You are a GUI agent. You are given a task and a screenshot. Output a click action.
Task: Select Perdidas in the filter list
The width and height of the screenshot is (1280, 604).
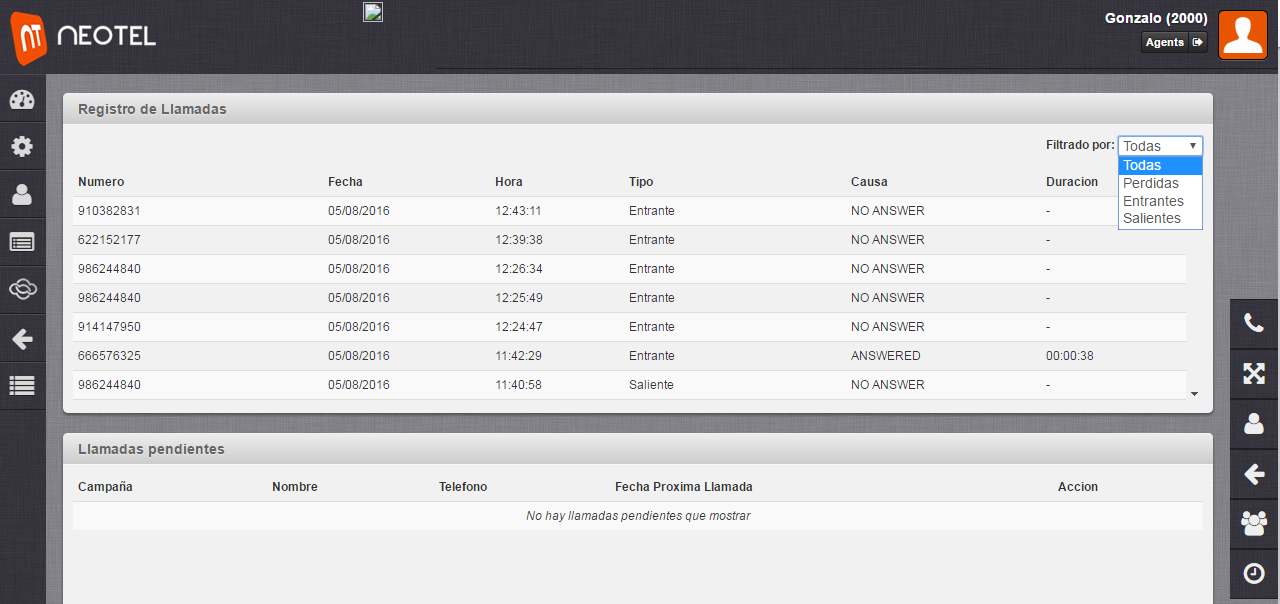(1151, 184)
